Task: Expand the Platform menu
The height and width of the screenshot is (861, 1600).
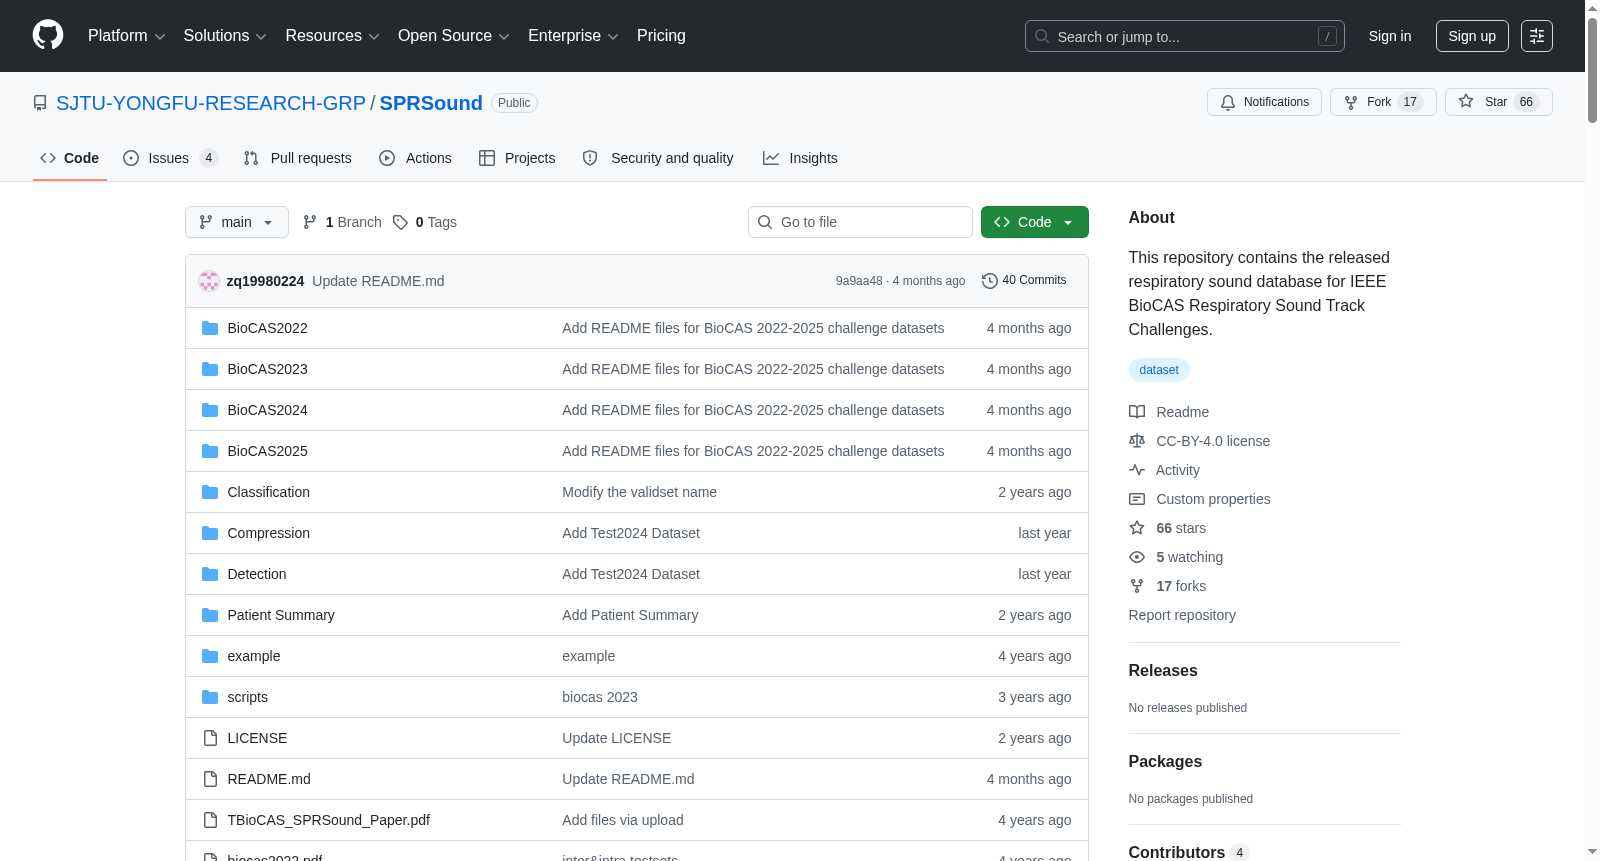Action: click(126, 36)
